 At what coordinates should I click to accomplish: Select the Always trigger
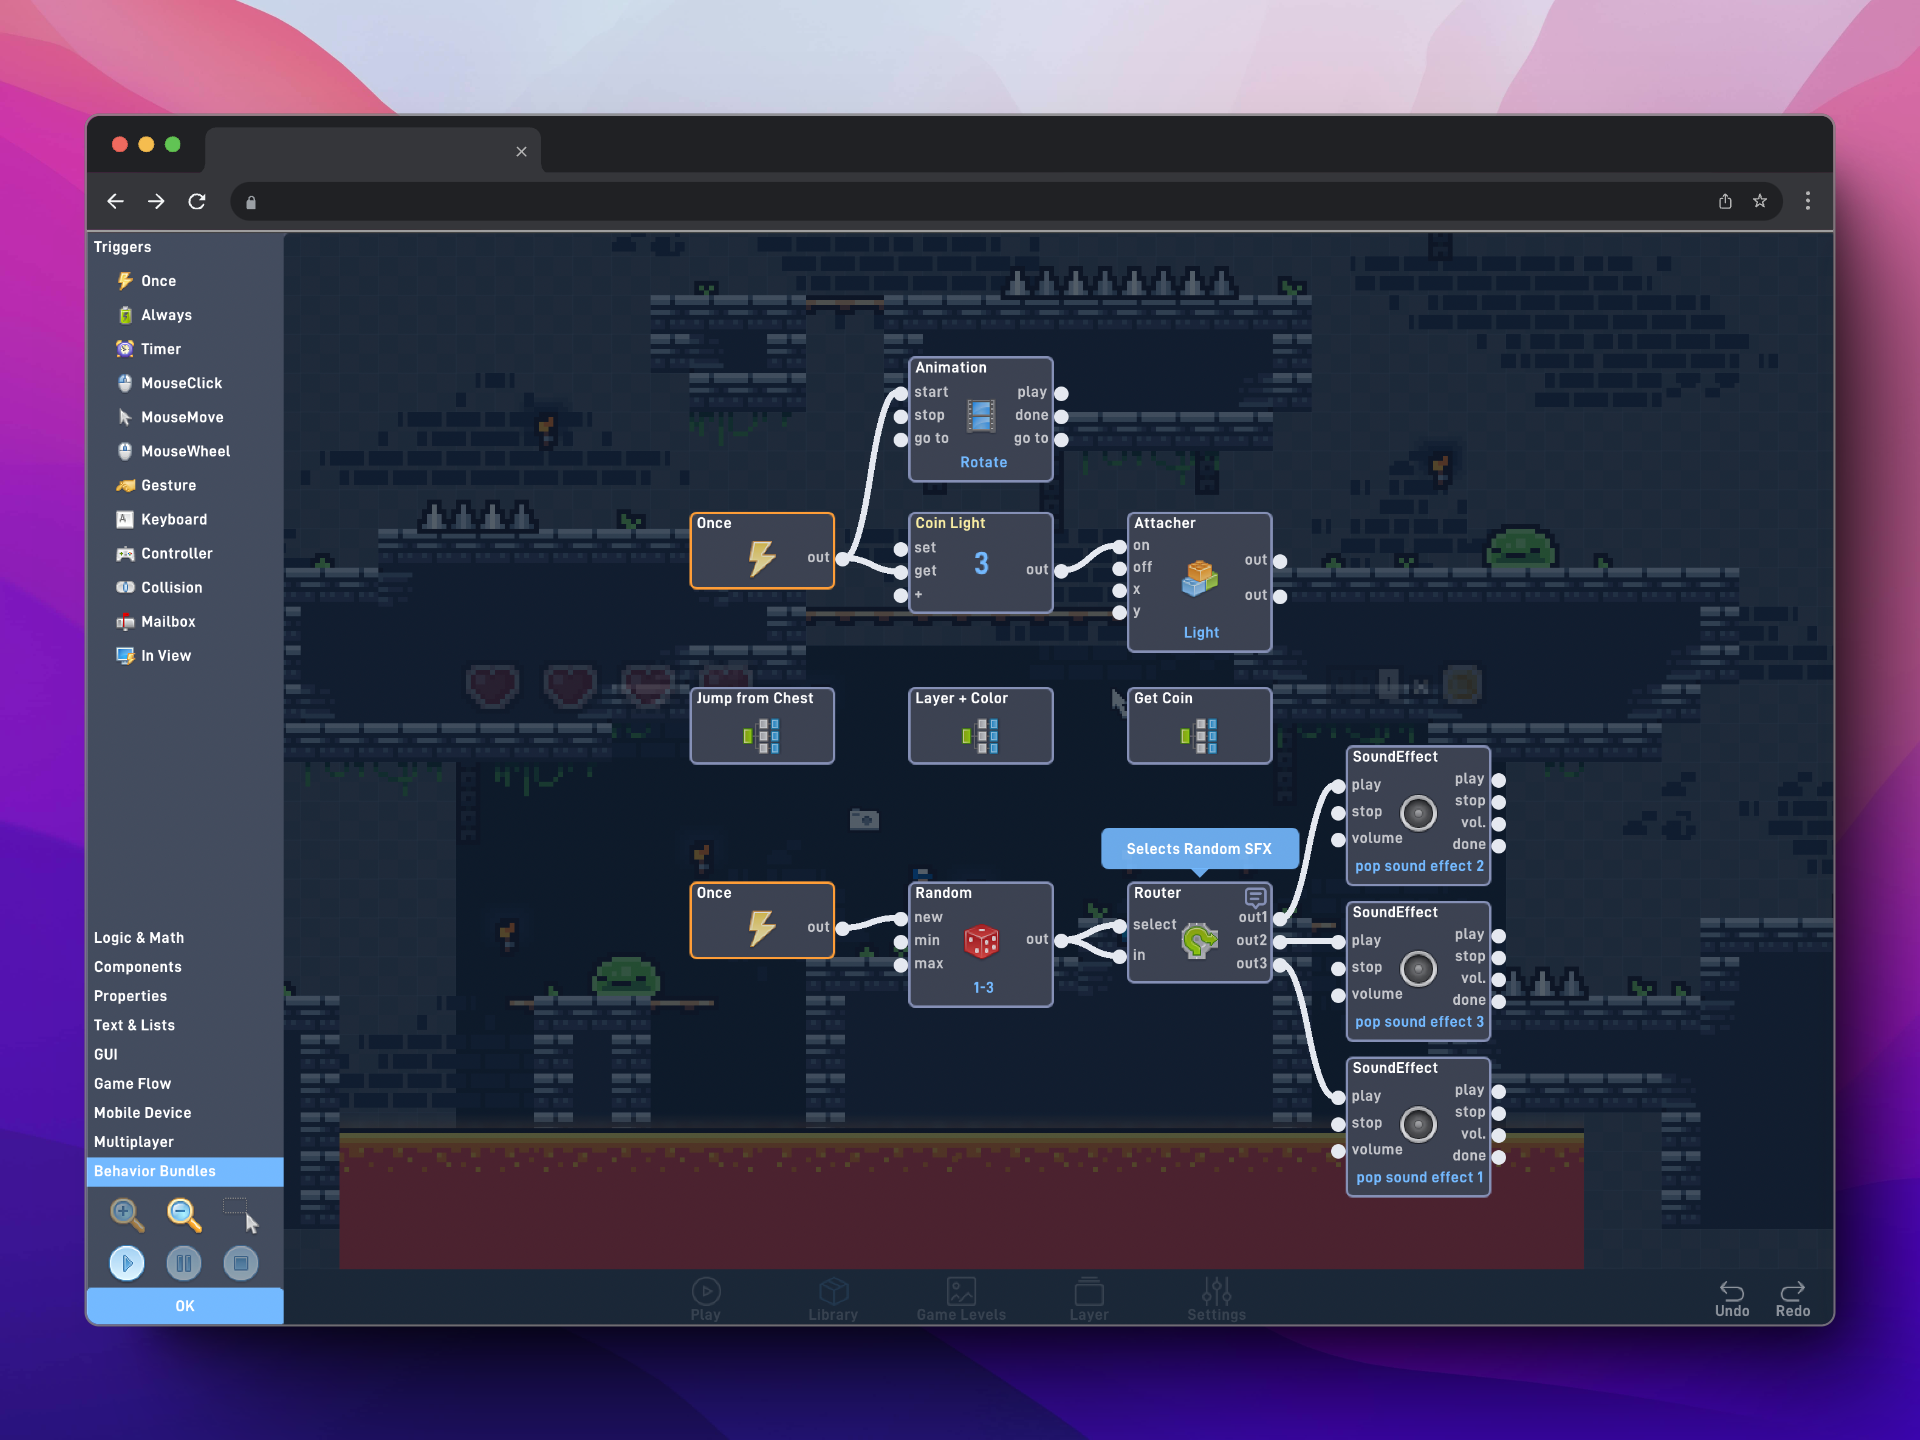click(x=155, y=315)
